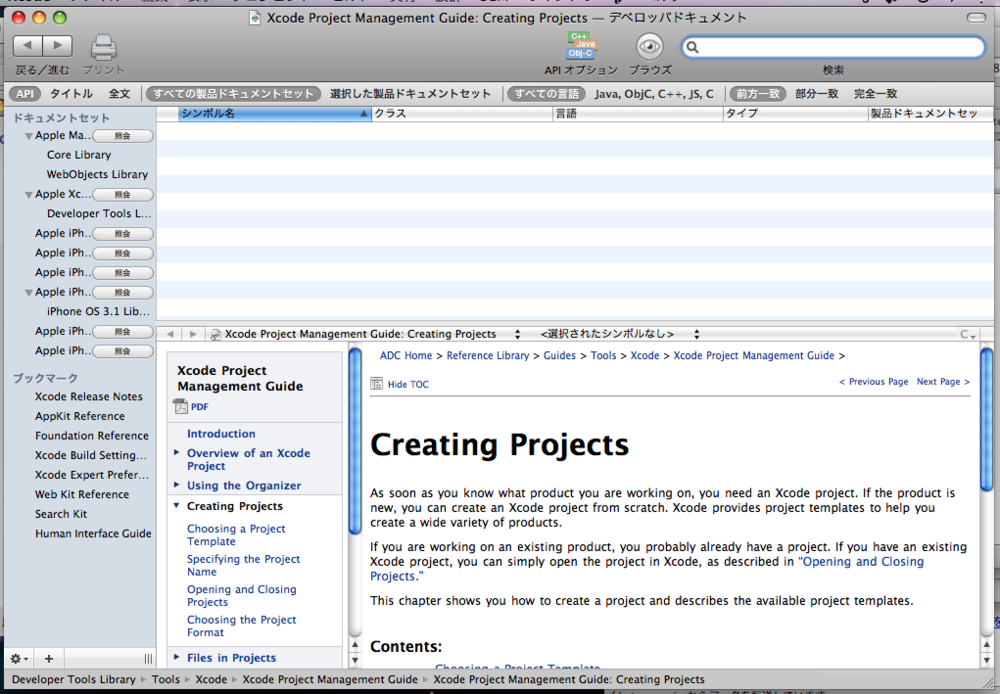Image resolution: width=1000 pixels, height=694 pixels.
Task: Open Reference Library breadcrumb link
Action: pos(488,355)
